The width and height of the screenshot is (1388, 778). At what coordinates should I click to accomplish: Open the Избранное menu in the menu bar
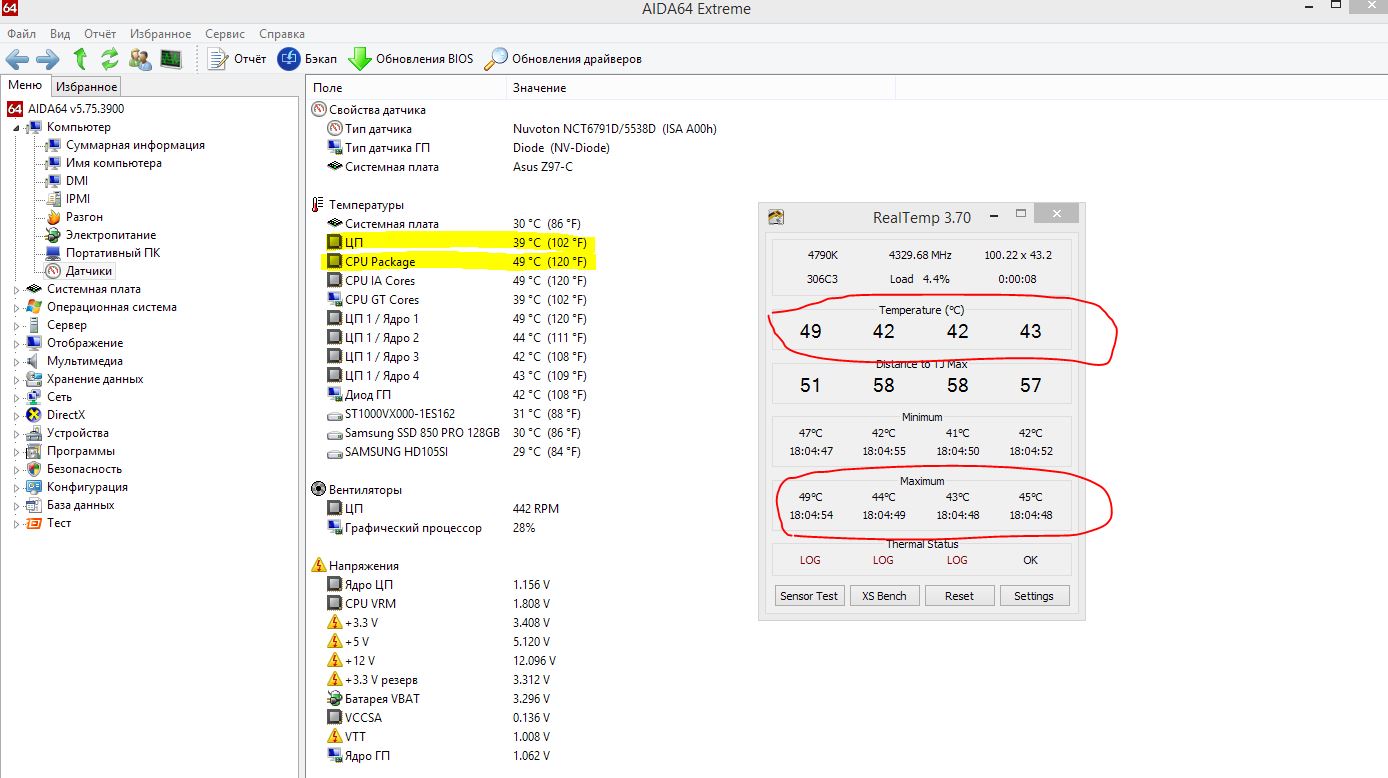click(162, 34)
